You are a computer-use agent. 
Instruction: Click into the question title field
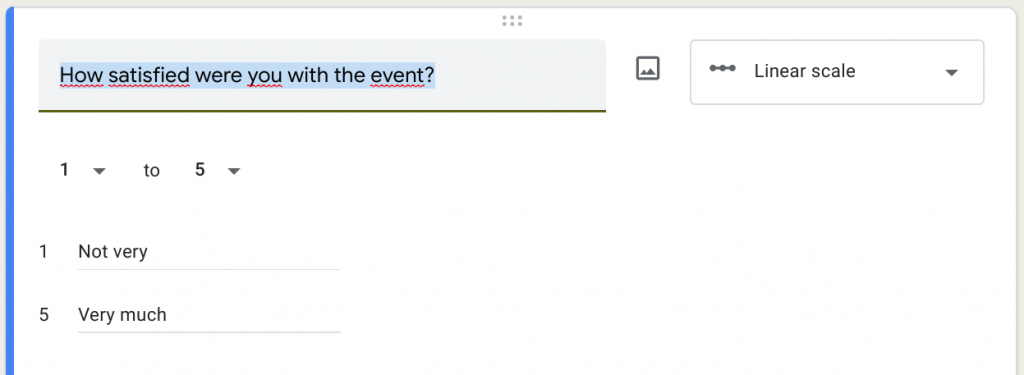pyautogui.click(x=322, y=76)
